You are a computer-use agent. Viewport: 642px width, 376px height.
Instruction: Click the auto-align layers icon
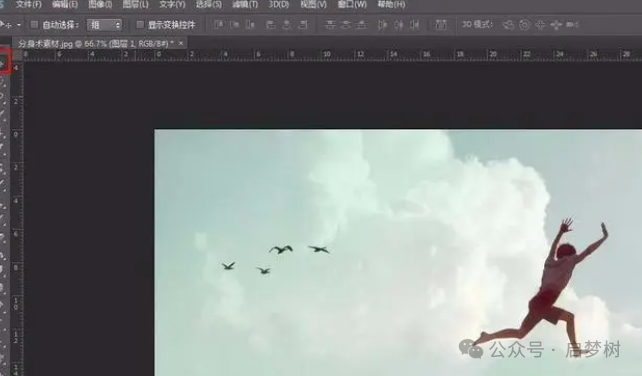pyautogui.click(x=441, y=25)
